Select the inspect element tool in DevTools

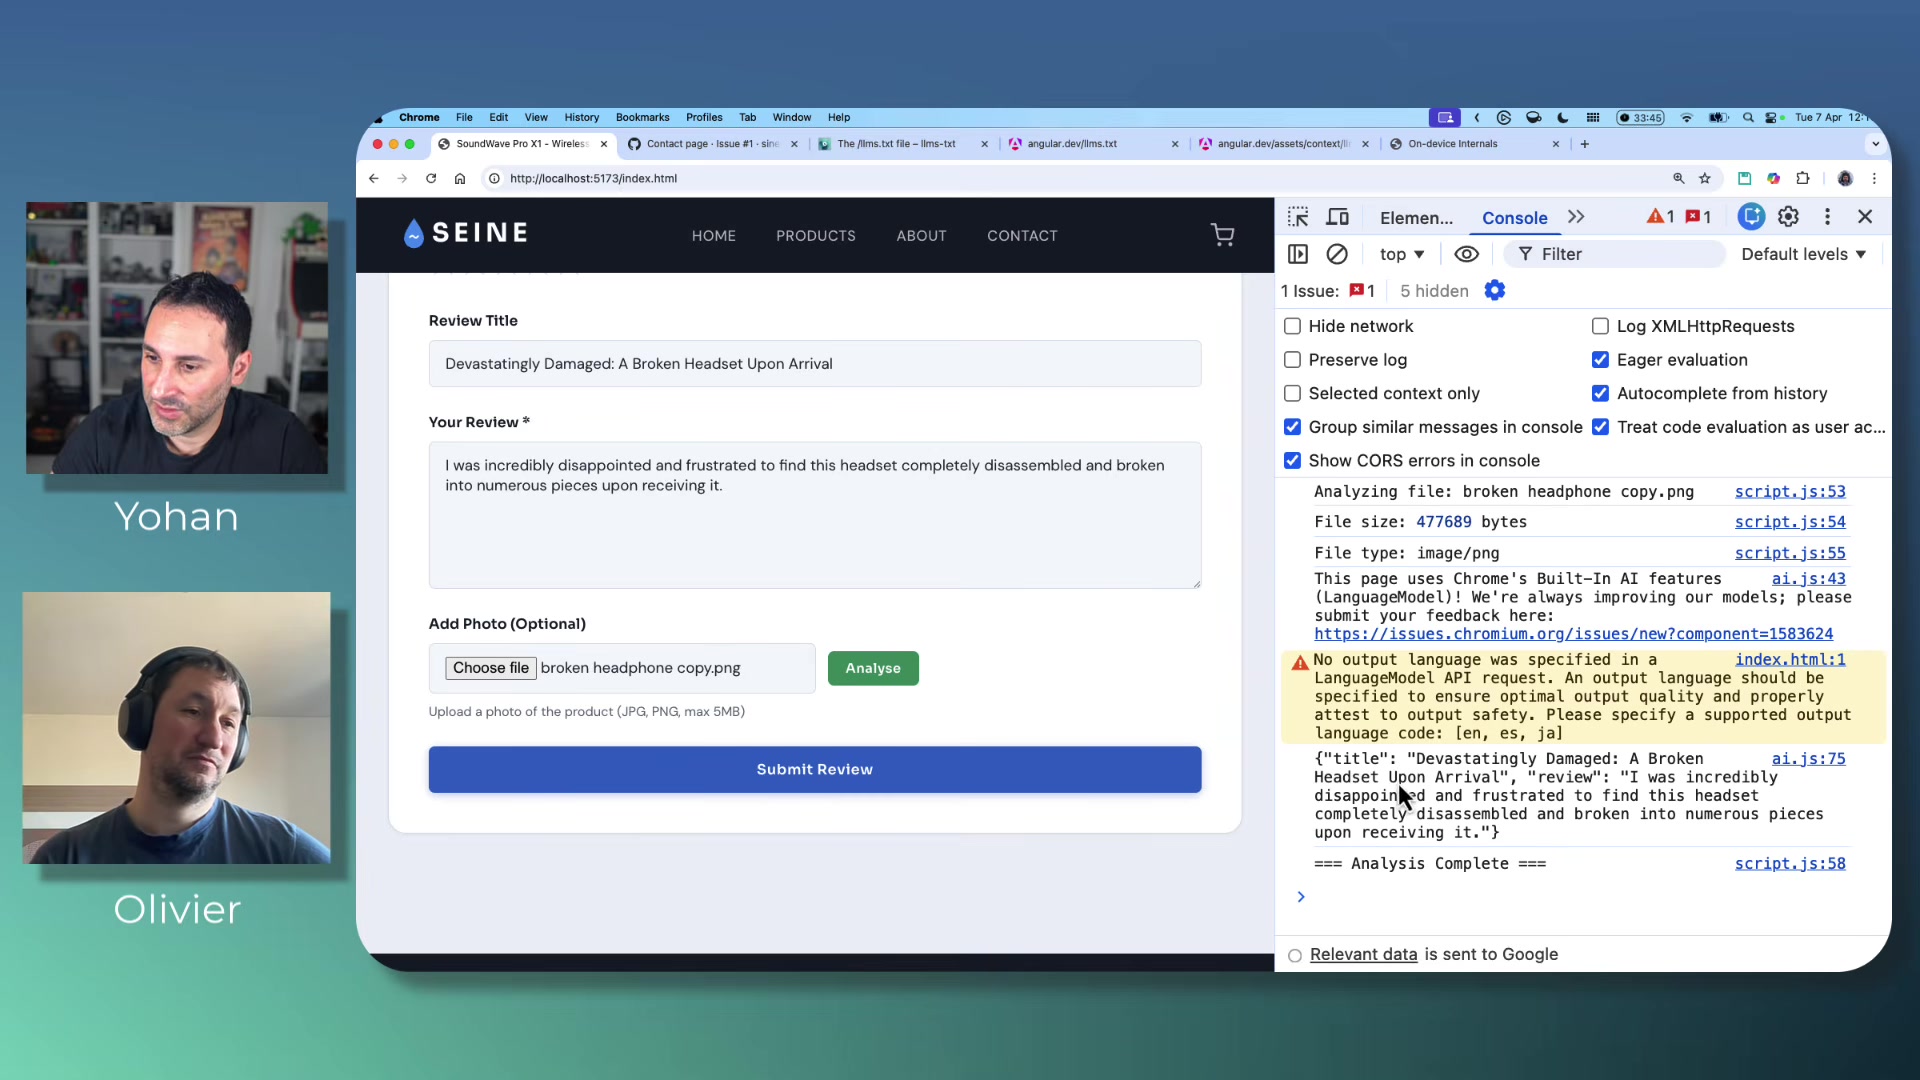[x=1297, y=216]
